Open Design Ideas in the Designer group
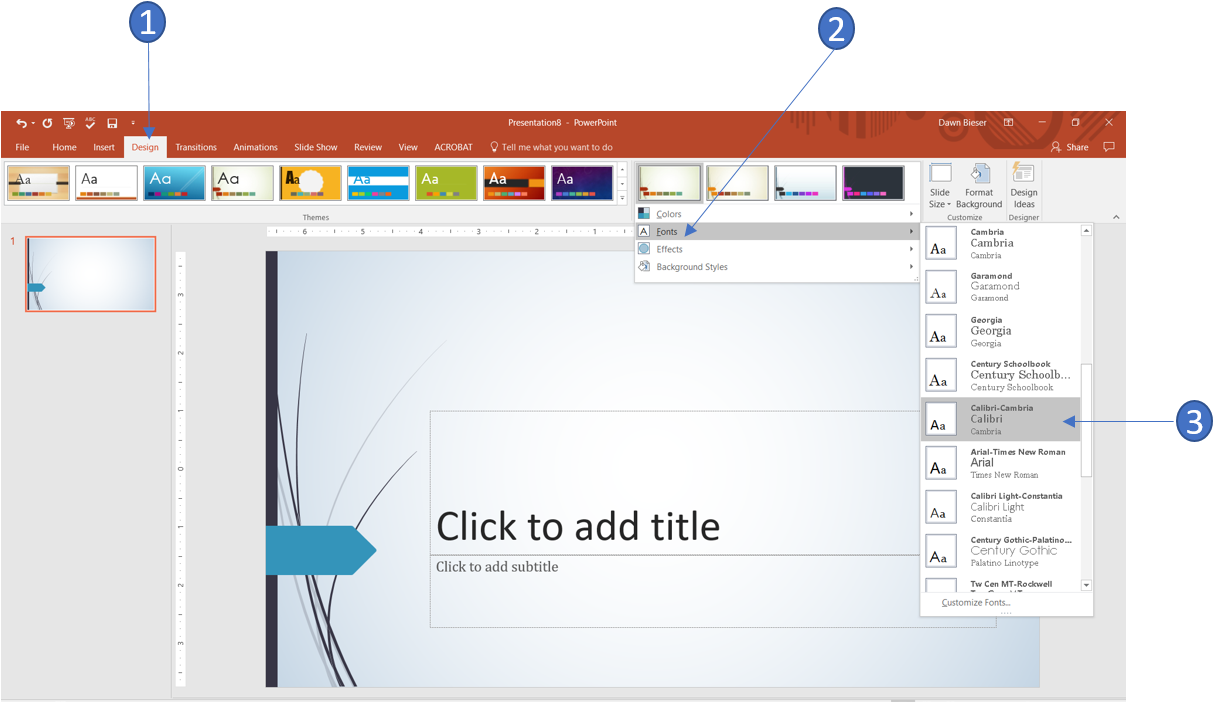Image resolution: width=1213 pixels, height=702 pixels. tap(1023, 186)
